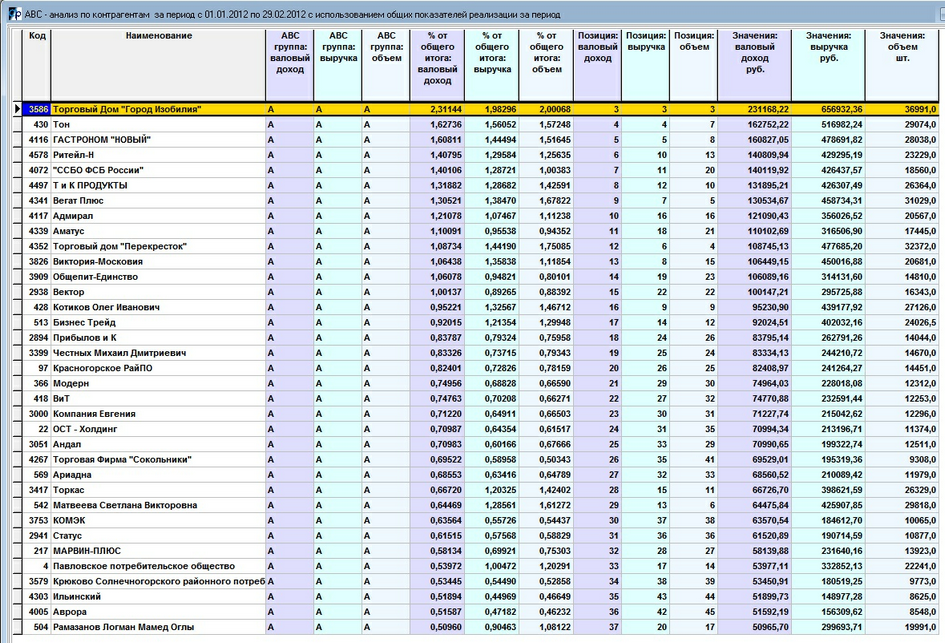
Task: Select the row "МАРВИН-ПЛЮС"
Action: coord(480,551)
